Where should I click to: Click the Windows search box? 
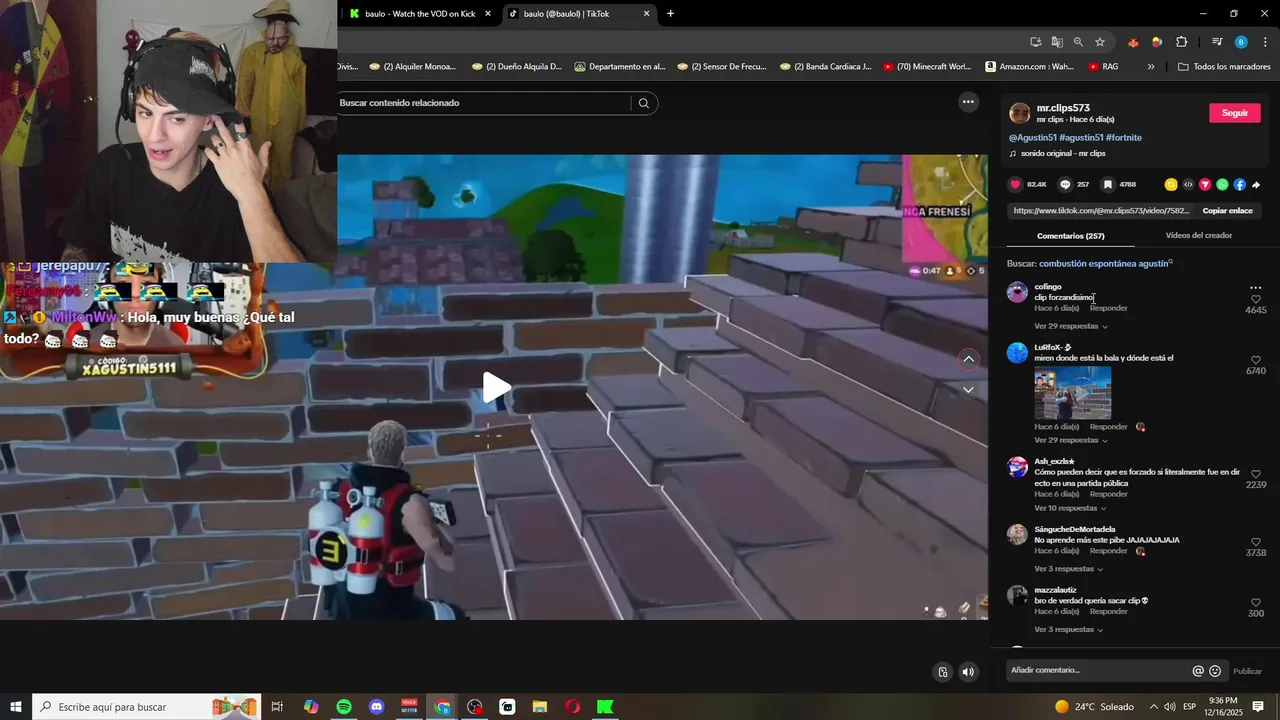147,707
